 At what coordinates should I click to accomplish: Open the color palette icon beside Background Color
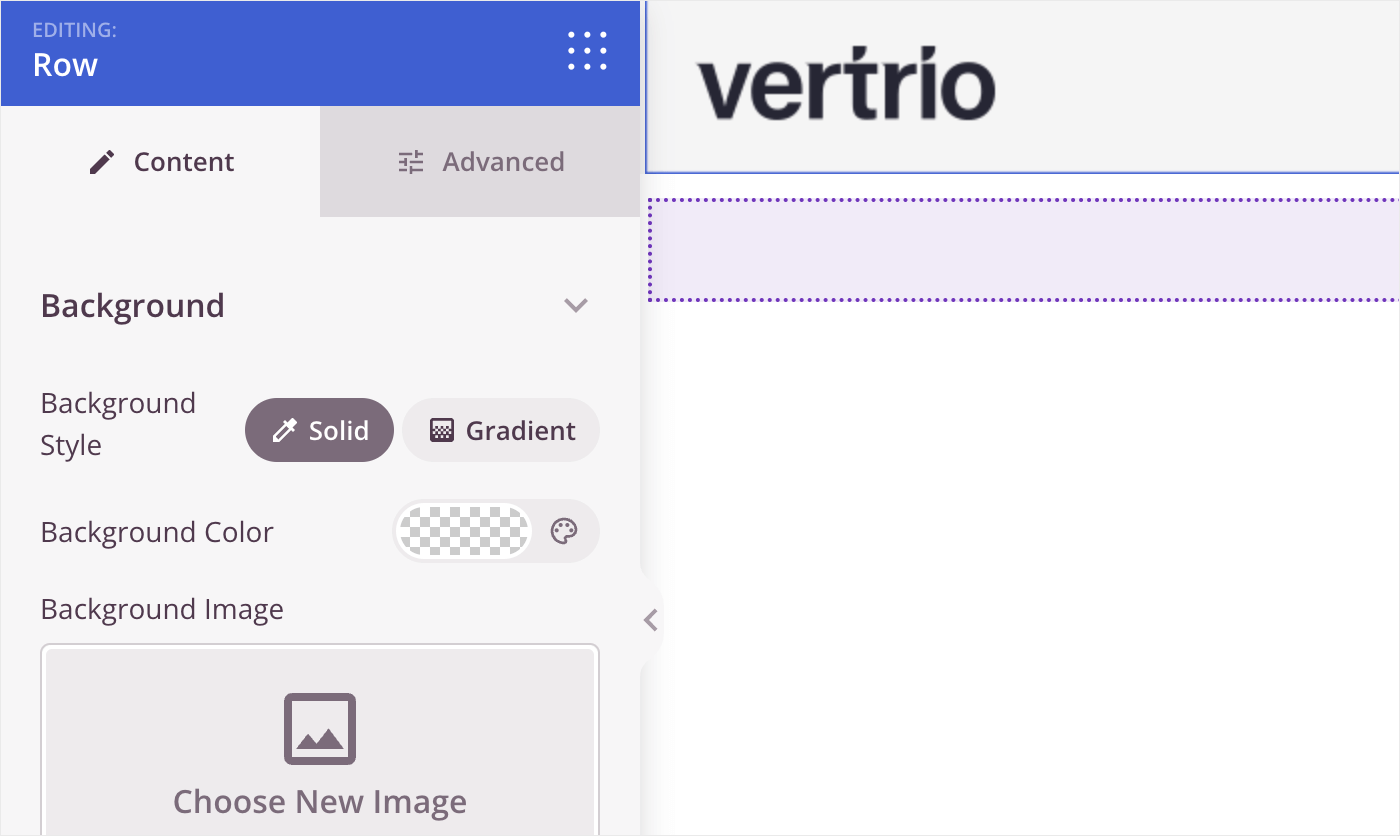pyautogui.click(x=564, y=531)
